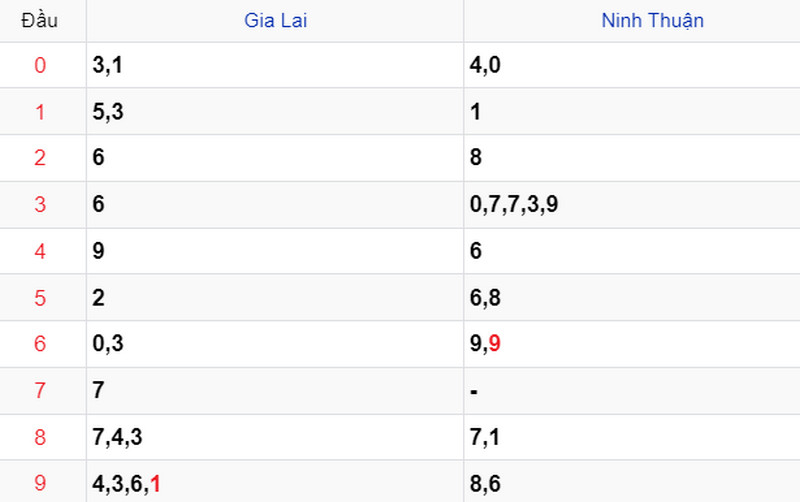Click Ninh Thuận cell showing 0,7,7,3,9
Image resolution: width=800 pixels, height=502 pixels.
514,205
